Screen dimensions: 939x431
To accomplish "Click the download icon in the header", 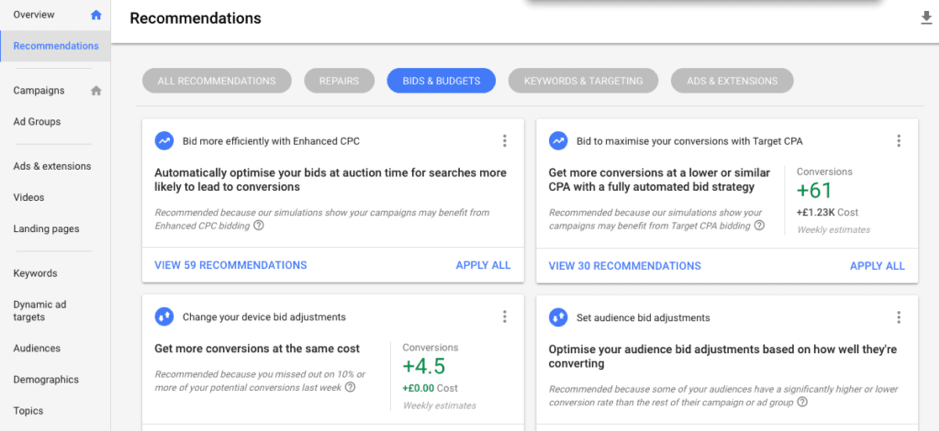I will 926,18.
